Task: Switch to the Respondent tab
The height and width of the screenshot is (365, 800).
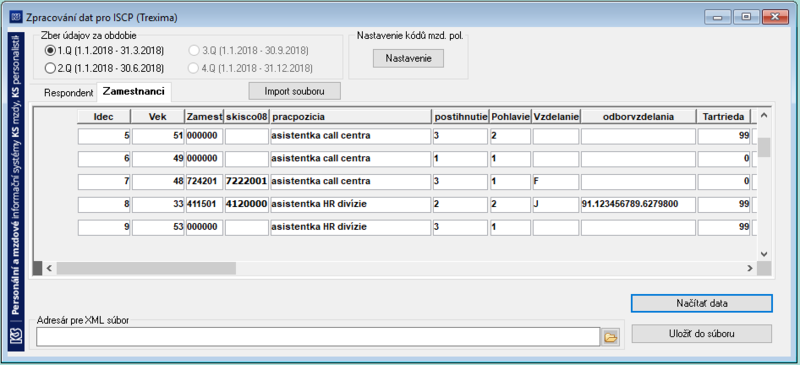Action: (x=68, y=93)
